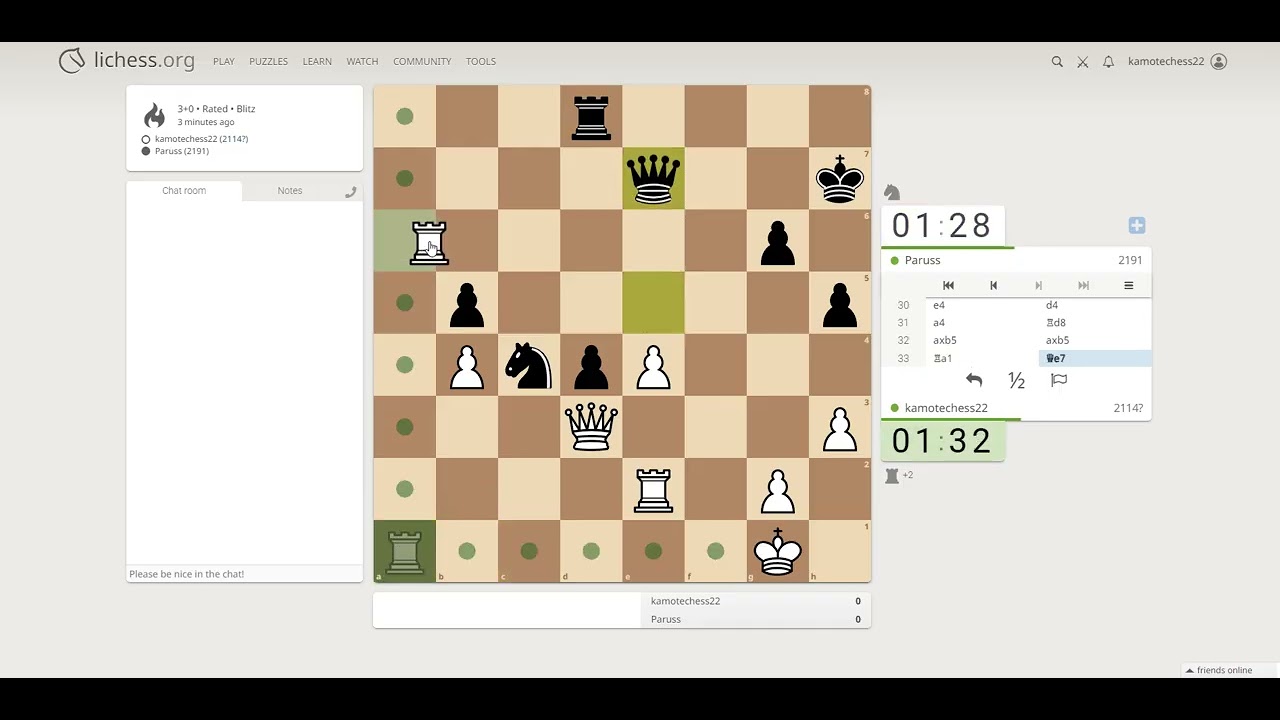Select move 31 Rd8
The image size is (1280, 720).
coord(1095,323)
